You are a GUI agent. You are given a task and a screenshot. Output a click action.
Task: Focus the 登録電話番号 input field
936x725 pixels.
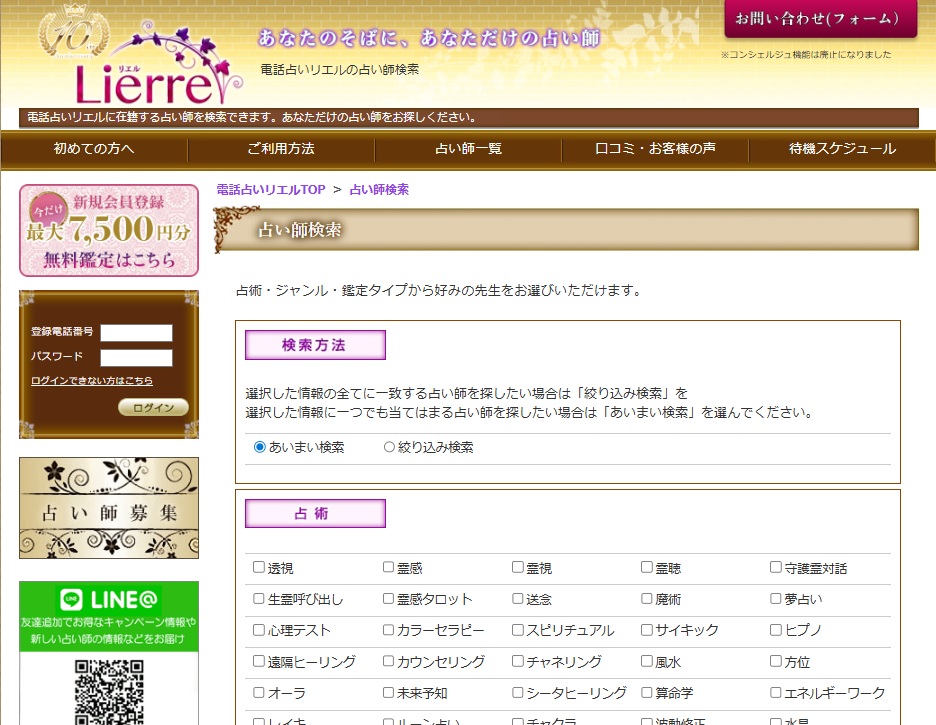pyautogui.click(x=136, y=332)
